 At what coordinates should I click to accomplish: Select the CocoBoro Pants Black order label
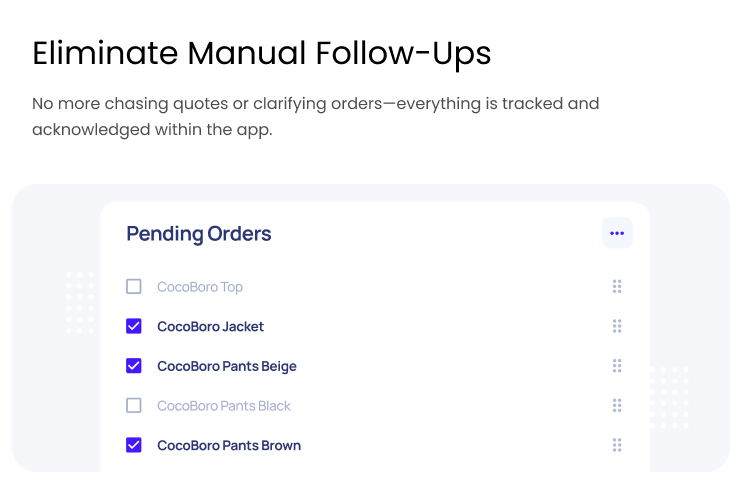point(224,406)
